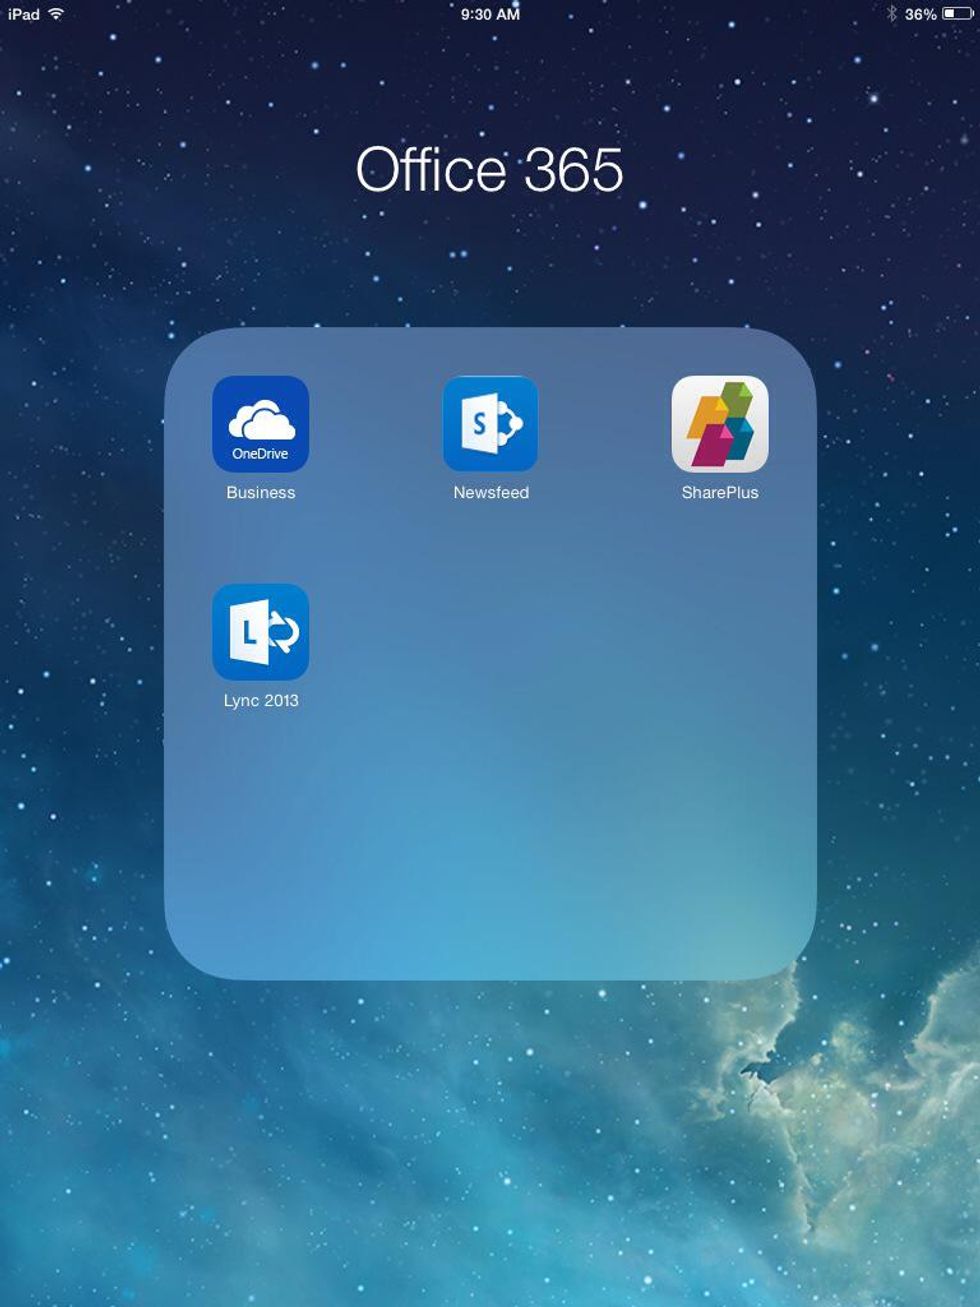Tap the 36% battery percentage text

(x=920, y=14)
